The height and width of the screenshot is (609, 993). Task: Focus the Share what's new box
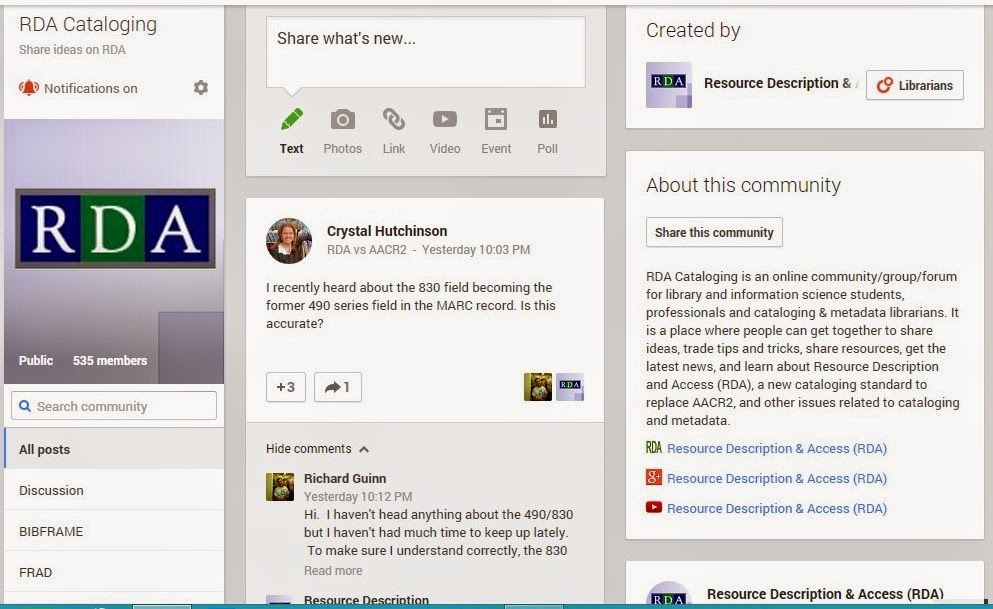coord(426,52)
